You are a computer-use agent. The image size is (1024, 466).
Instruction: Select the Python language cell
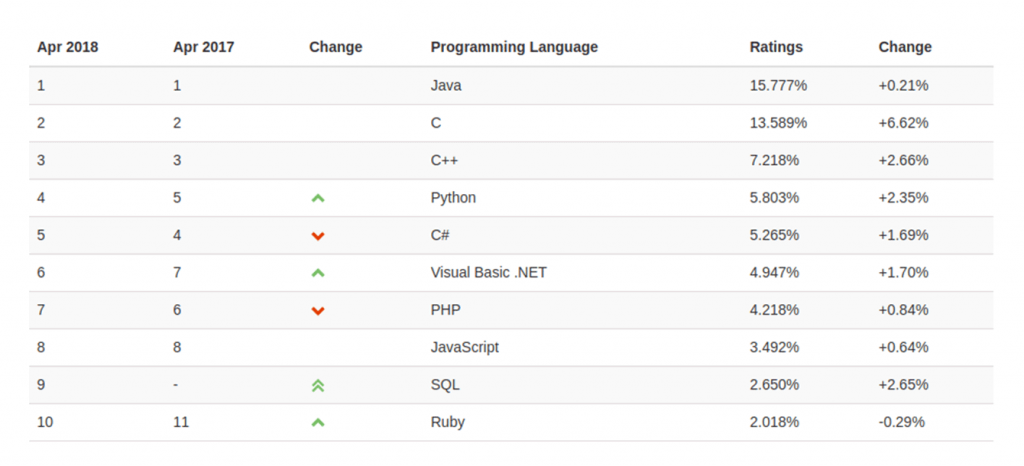point(453,198)
